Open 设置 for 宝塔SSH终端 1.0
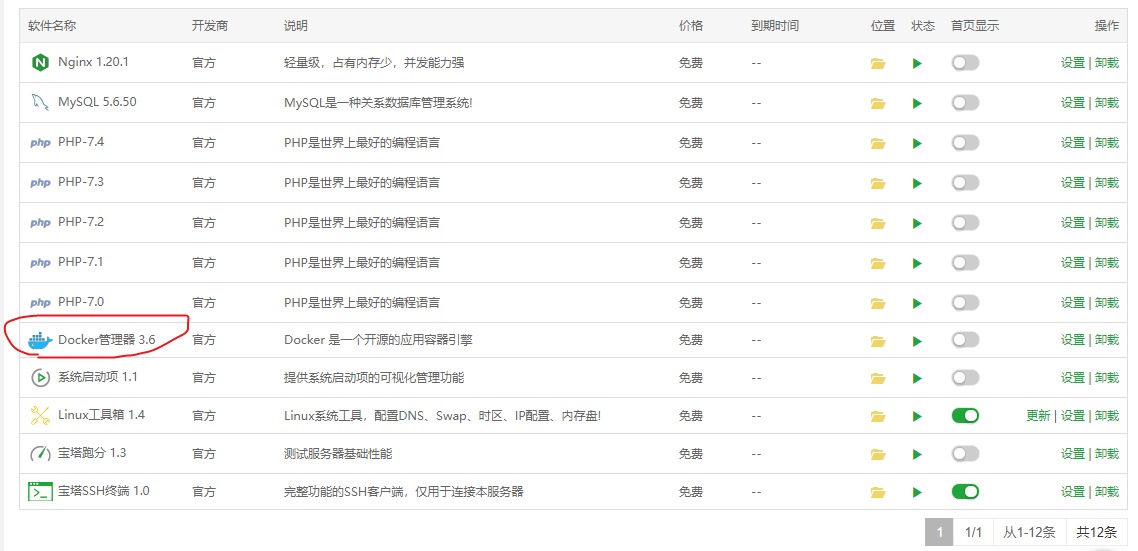The width and height of the screenshot is (1138, 551). point(1073,492)
